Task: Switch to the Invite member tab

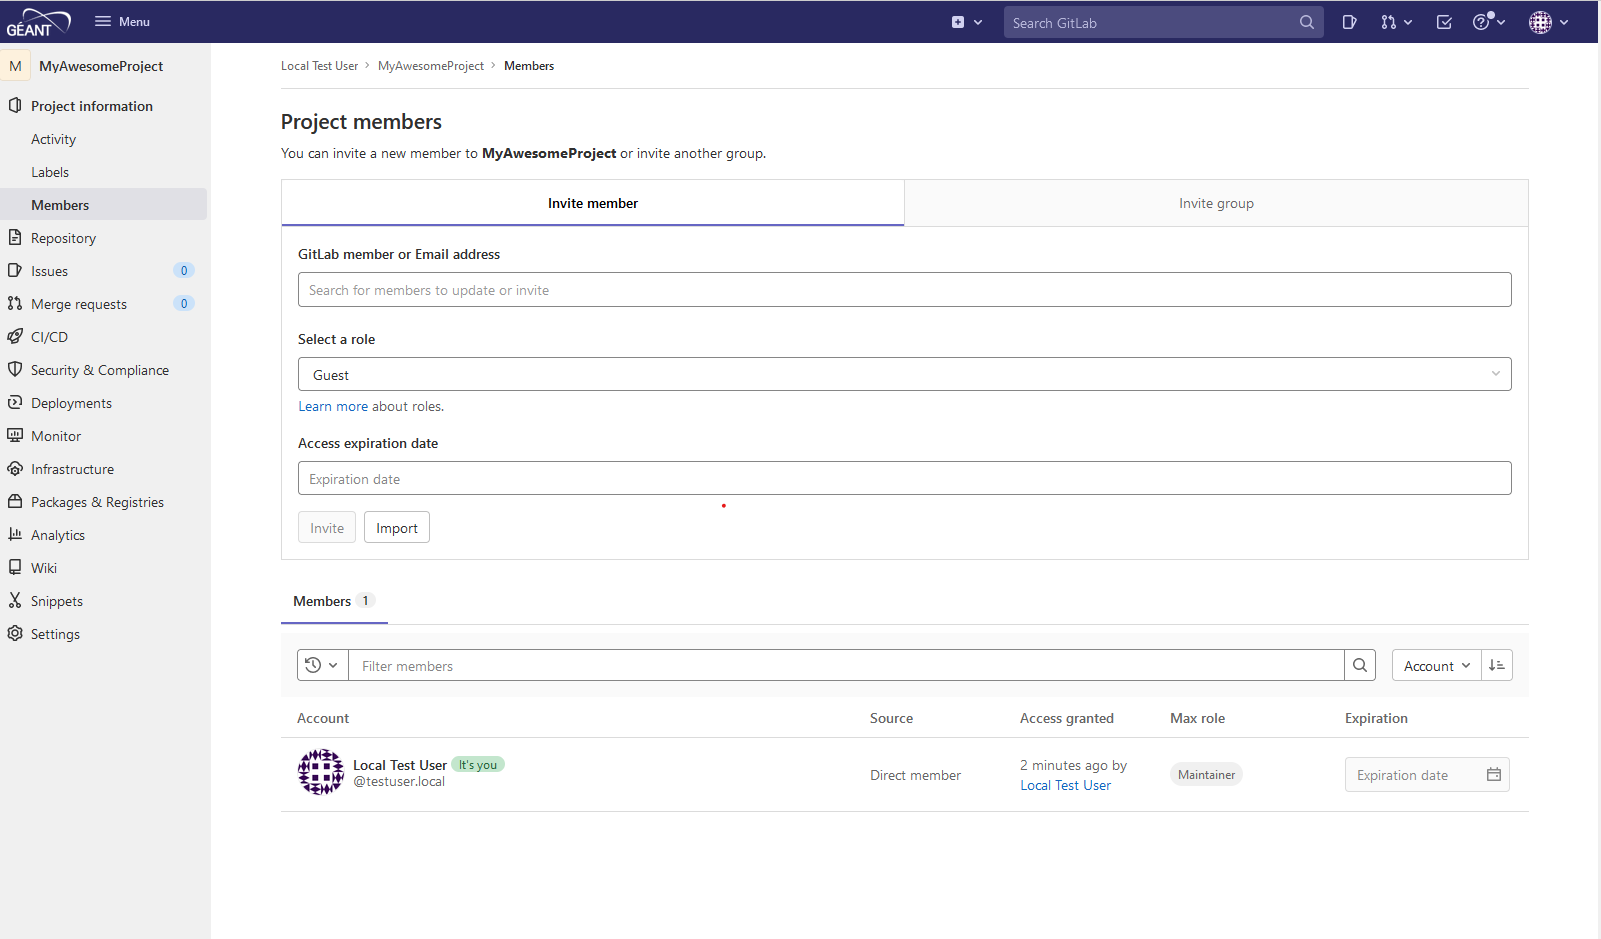Action: tap(593, 203)
